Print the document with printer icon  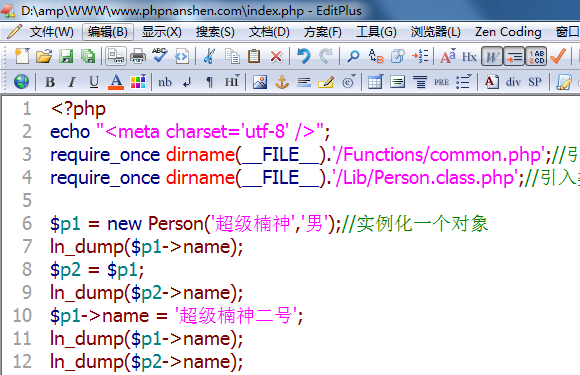coord(138,56)
